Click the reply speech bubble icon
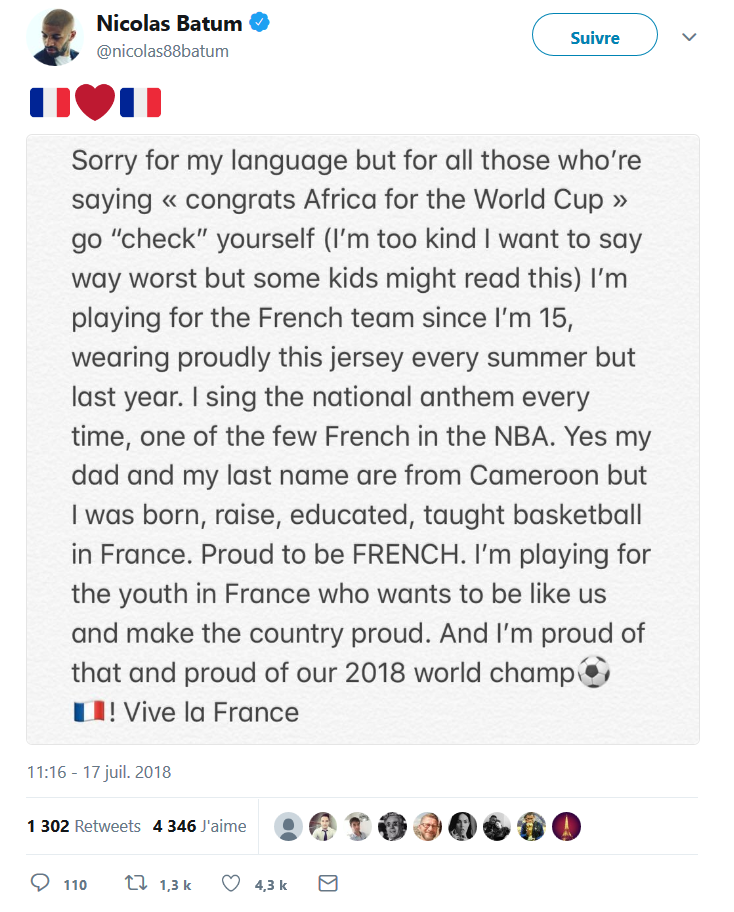Image resolution: width=734 pixels, height=912 pixels. click(41, 883)
